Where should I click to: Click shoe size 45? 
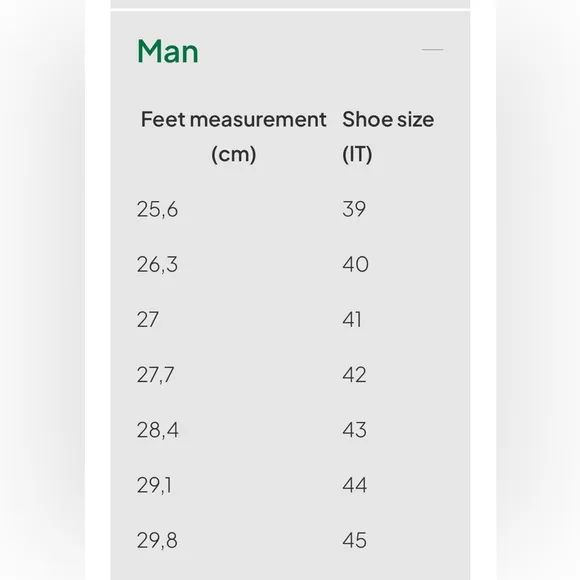coord(354,540)
